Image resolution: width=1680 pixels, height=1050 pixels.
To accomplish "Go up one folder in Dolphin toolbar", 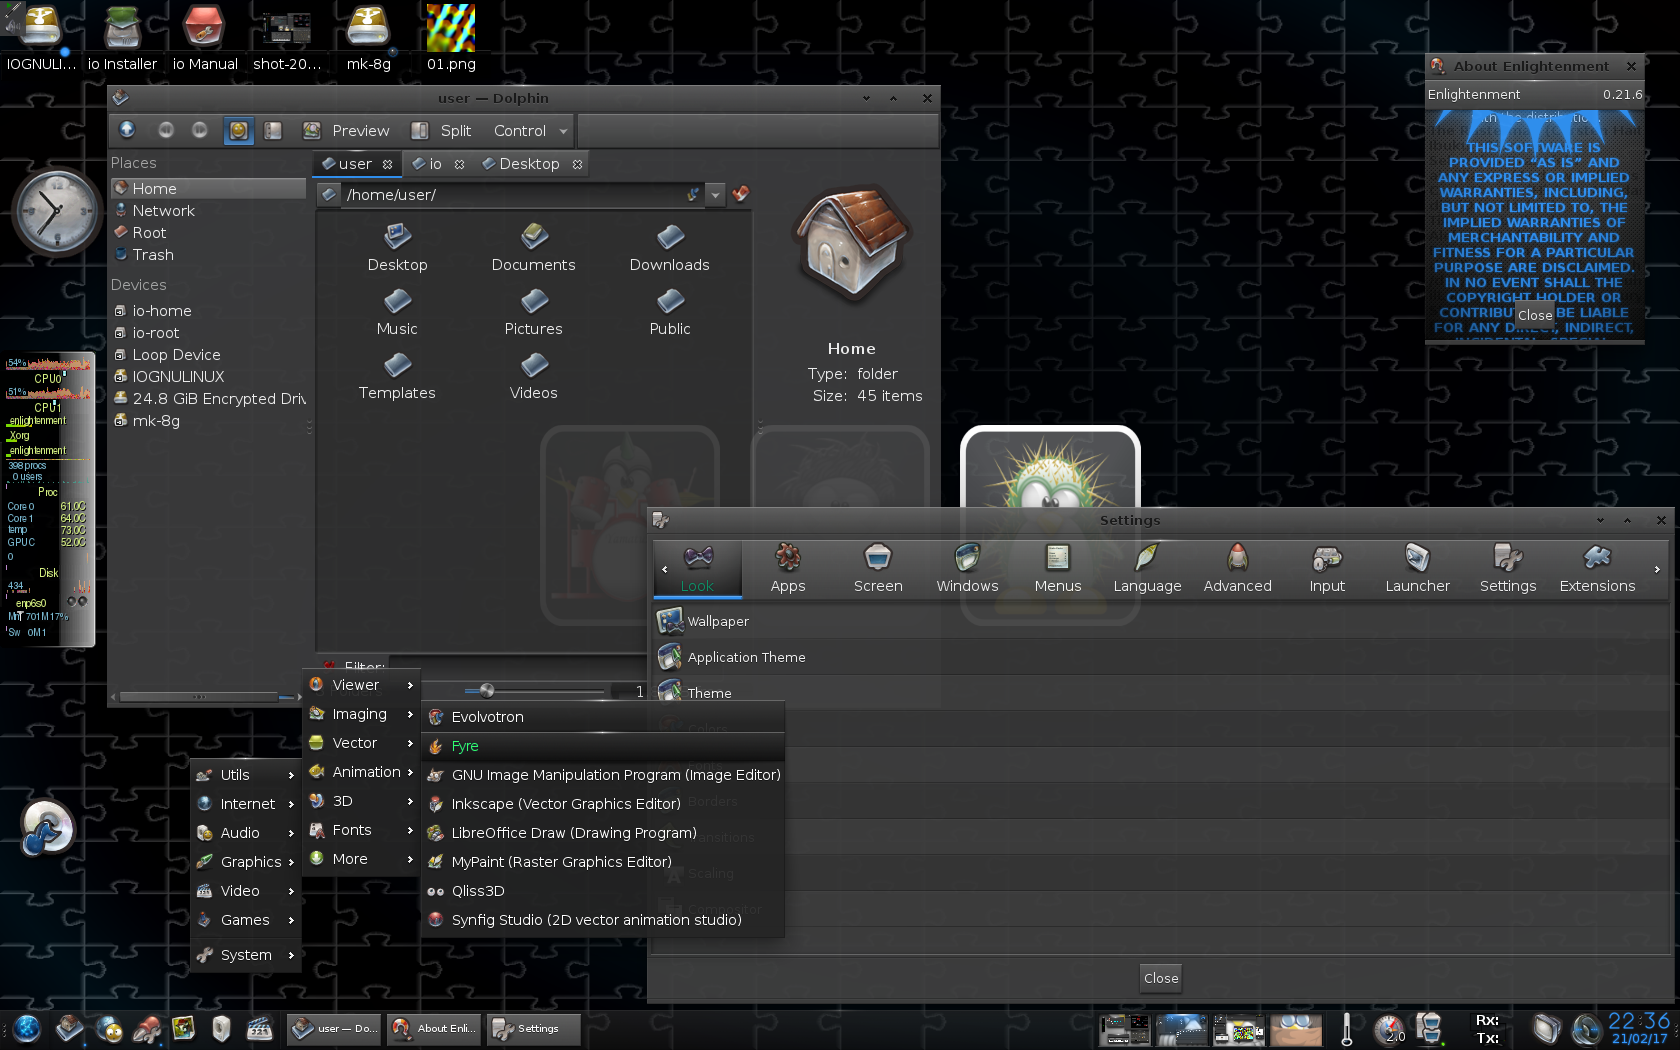I will pyautogui.click(x=127, y=130).
